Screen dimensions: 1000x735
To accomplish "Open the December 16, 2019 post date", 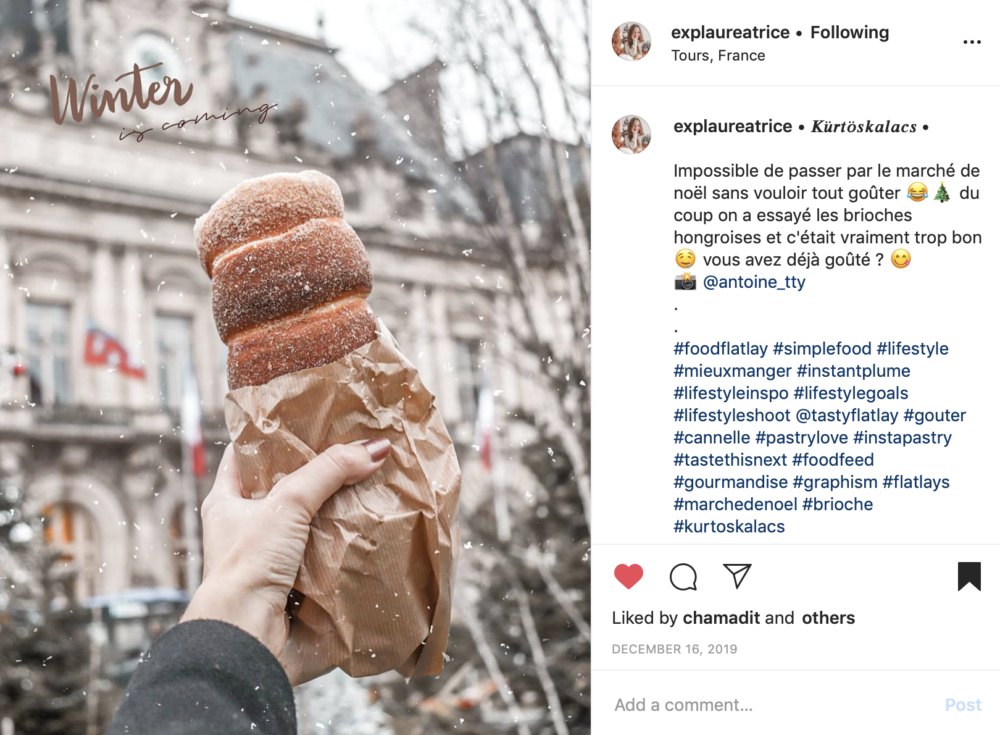I will (x=674, y=649).
